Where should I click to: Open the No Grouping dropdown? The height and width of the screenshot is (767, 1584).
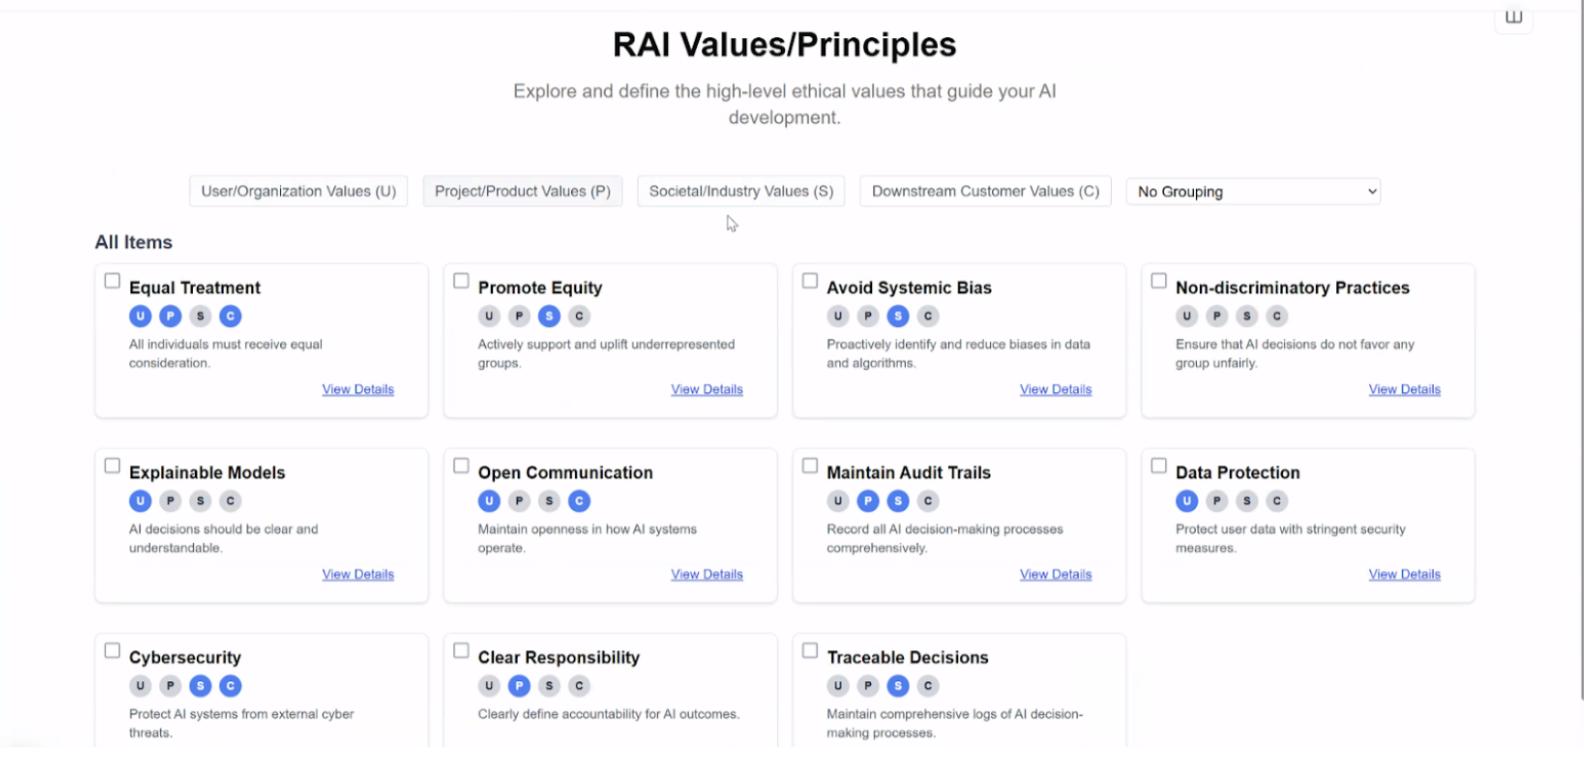coord(1253,191)
